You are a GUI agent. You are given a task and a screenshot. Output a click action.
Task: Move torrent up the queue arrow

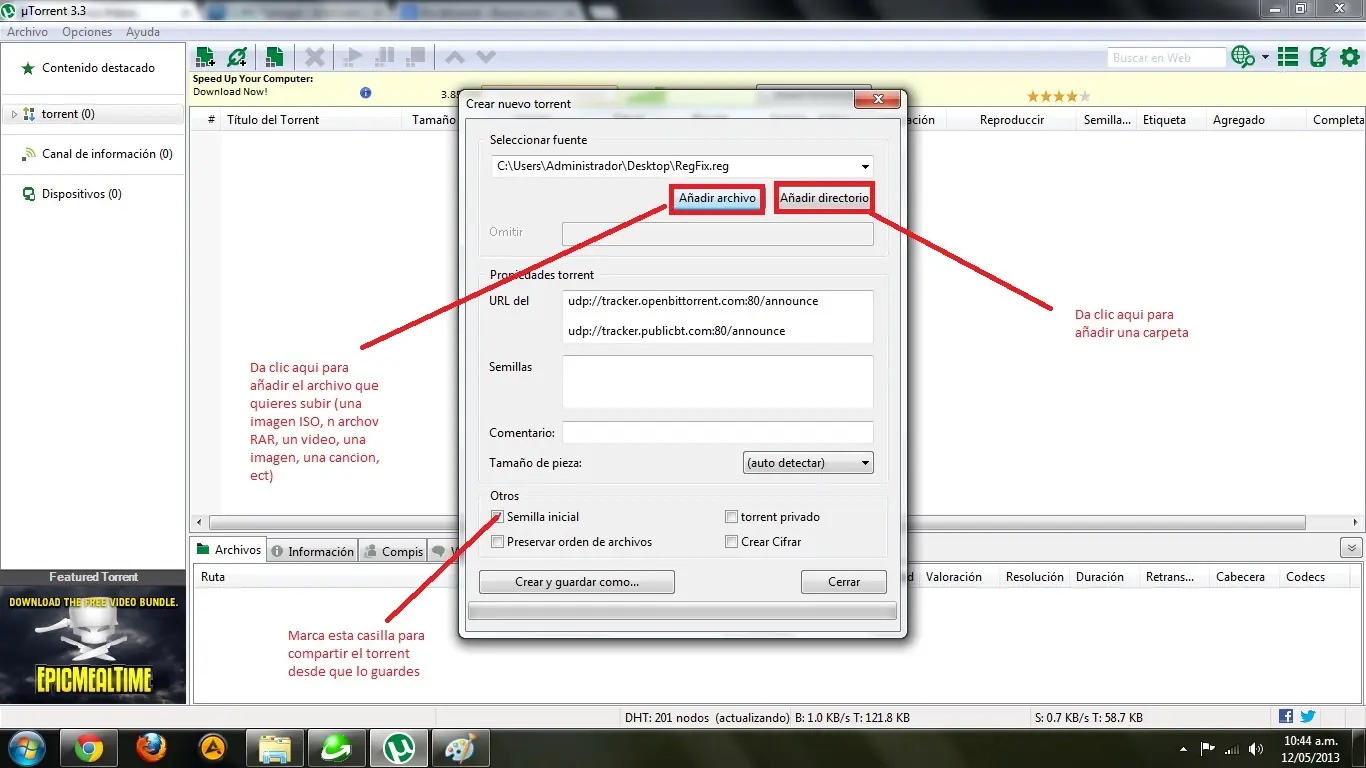coord(454,57)
